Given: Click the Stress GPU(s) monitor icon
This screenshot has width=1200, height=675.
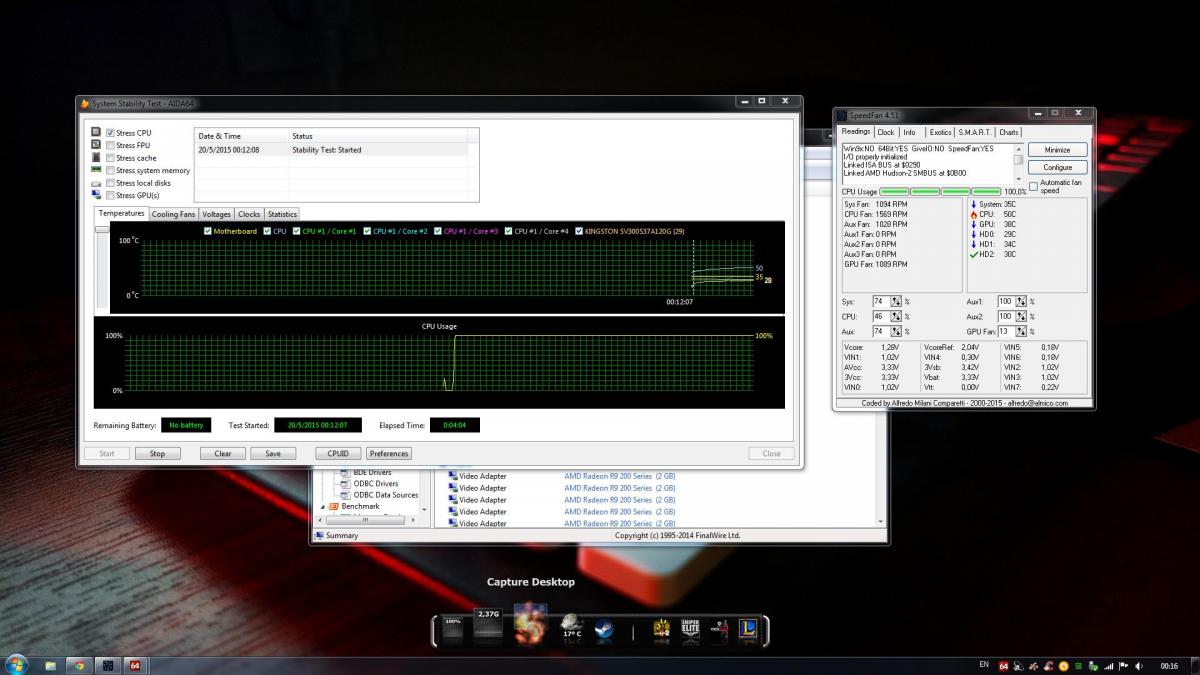Looking at the screenshot, I should tap(96, 196).
